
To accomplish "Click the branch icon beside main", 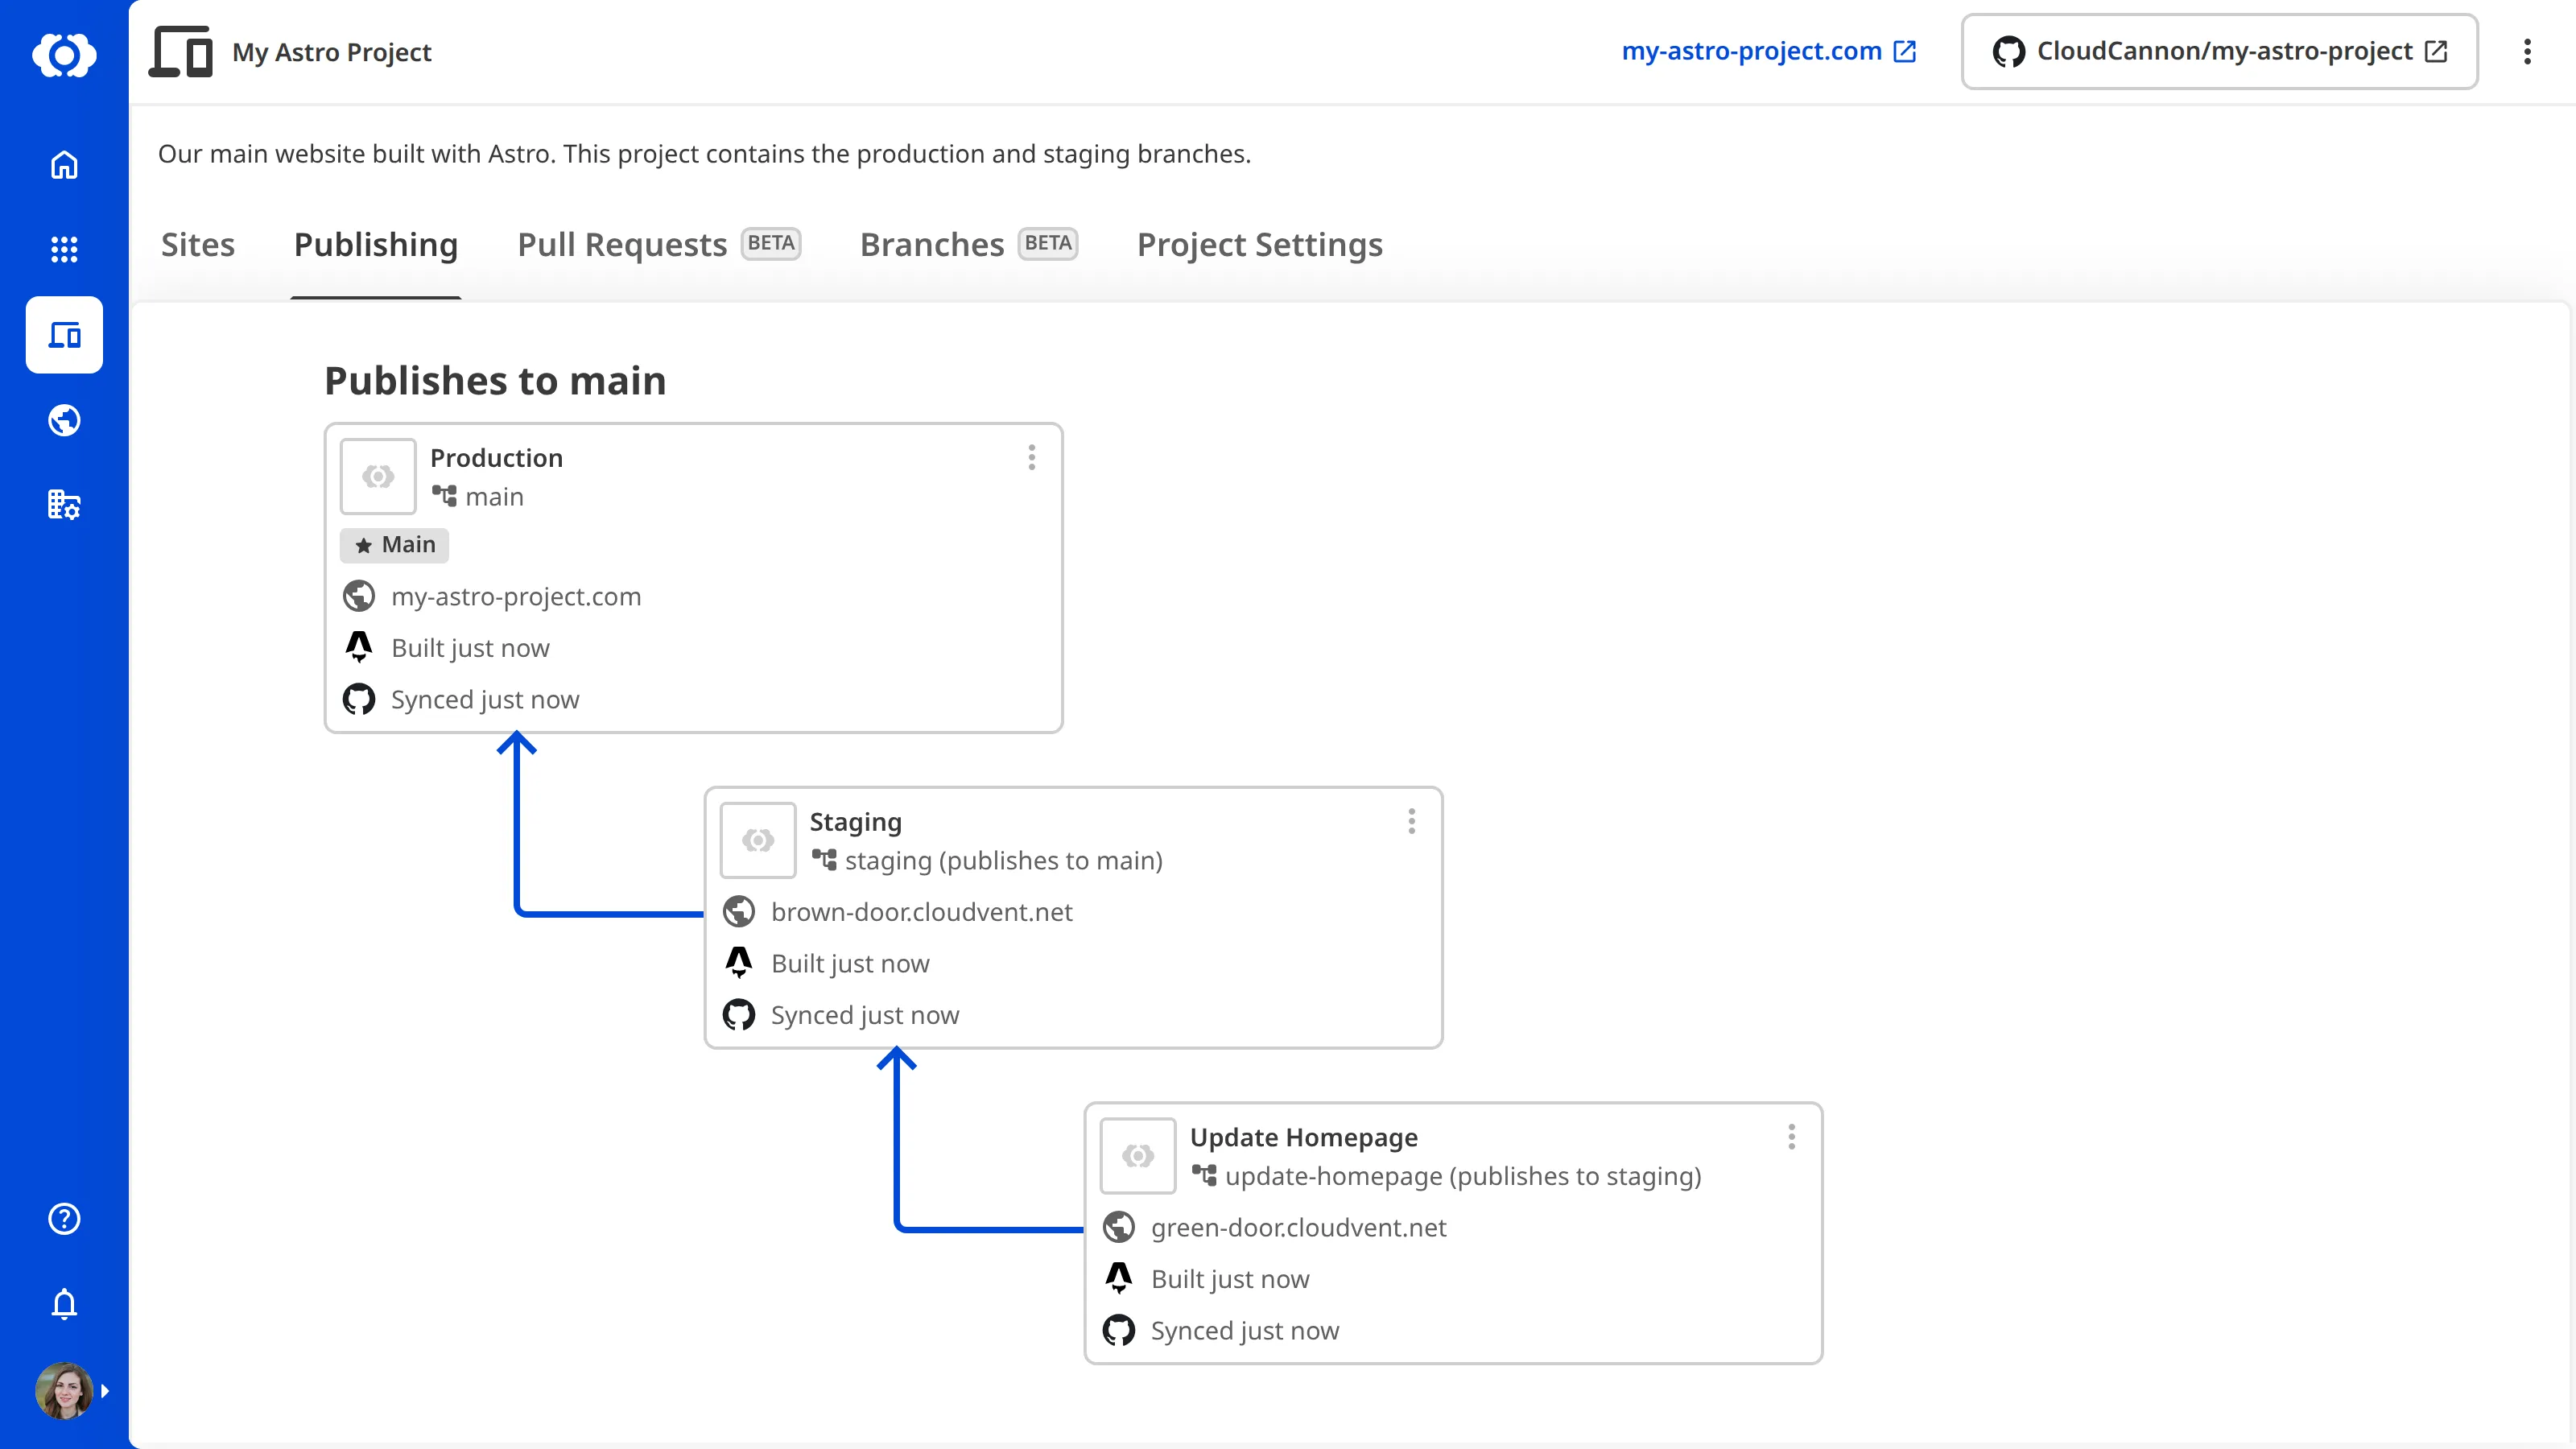I will pyautogui.click(x=444, y=496).
